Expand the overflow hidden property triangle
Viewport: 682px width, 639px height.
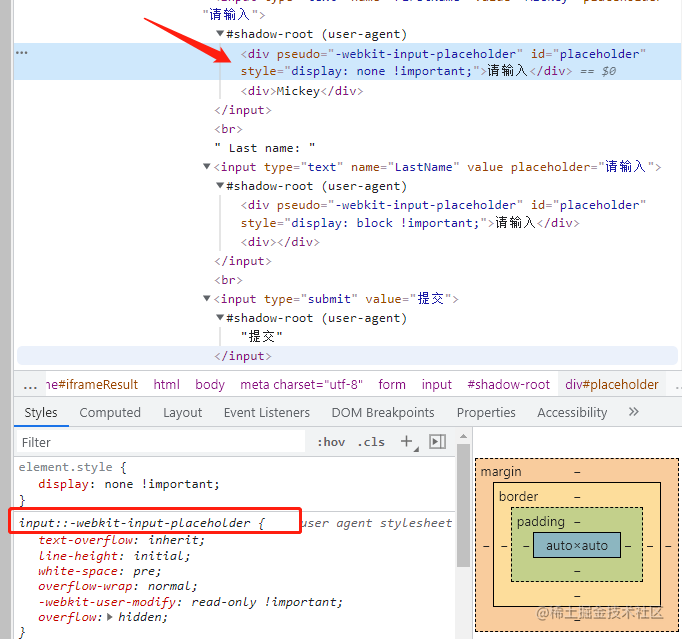coord(110,617)
